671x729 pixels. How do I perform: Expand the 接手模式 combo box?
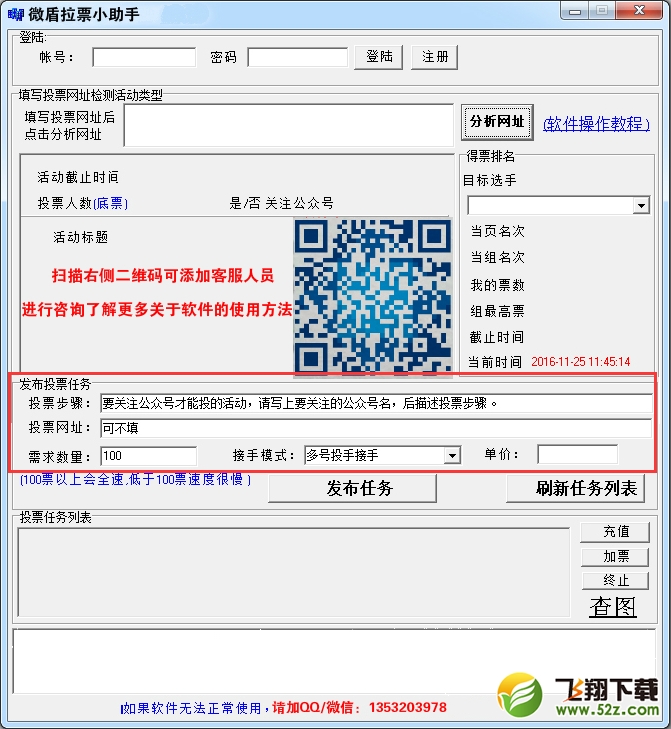coord(452,456)
